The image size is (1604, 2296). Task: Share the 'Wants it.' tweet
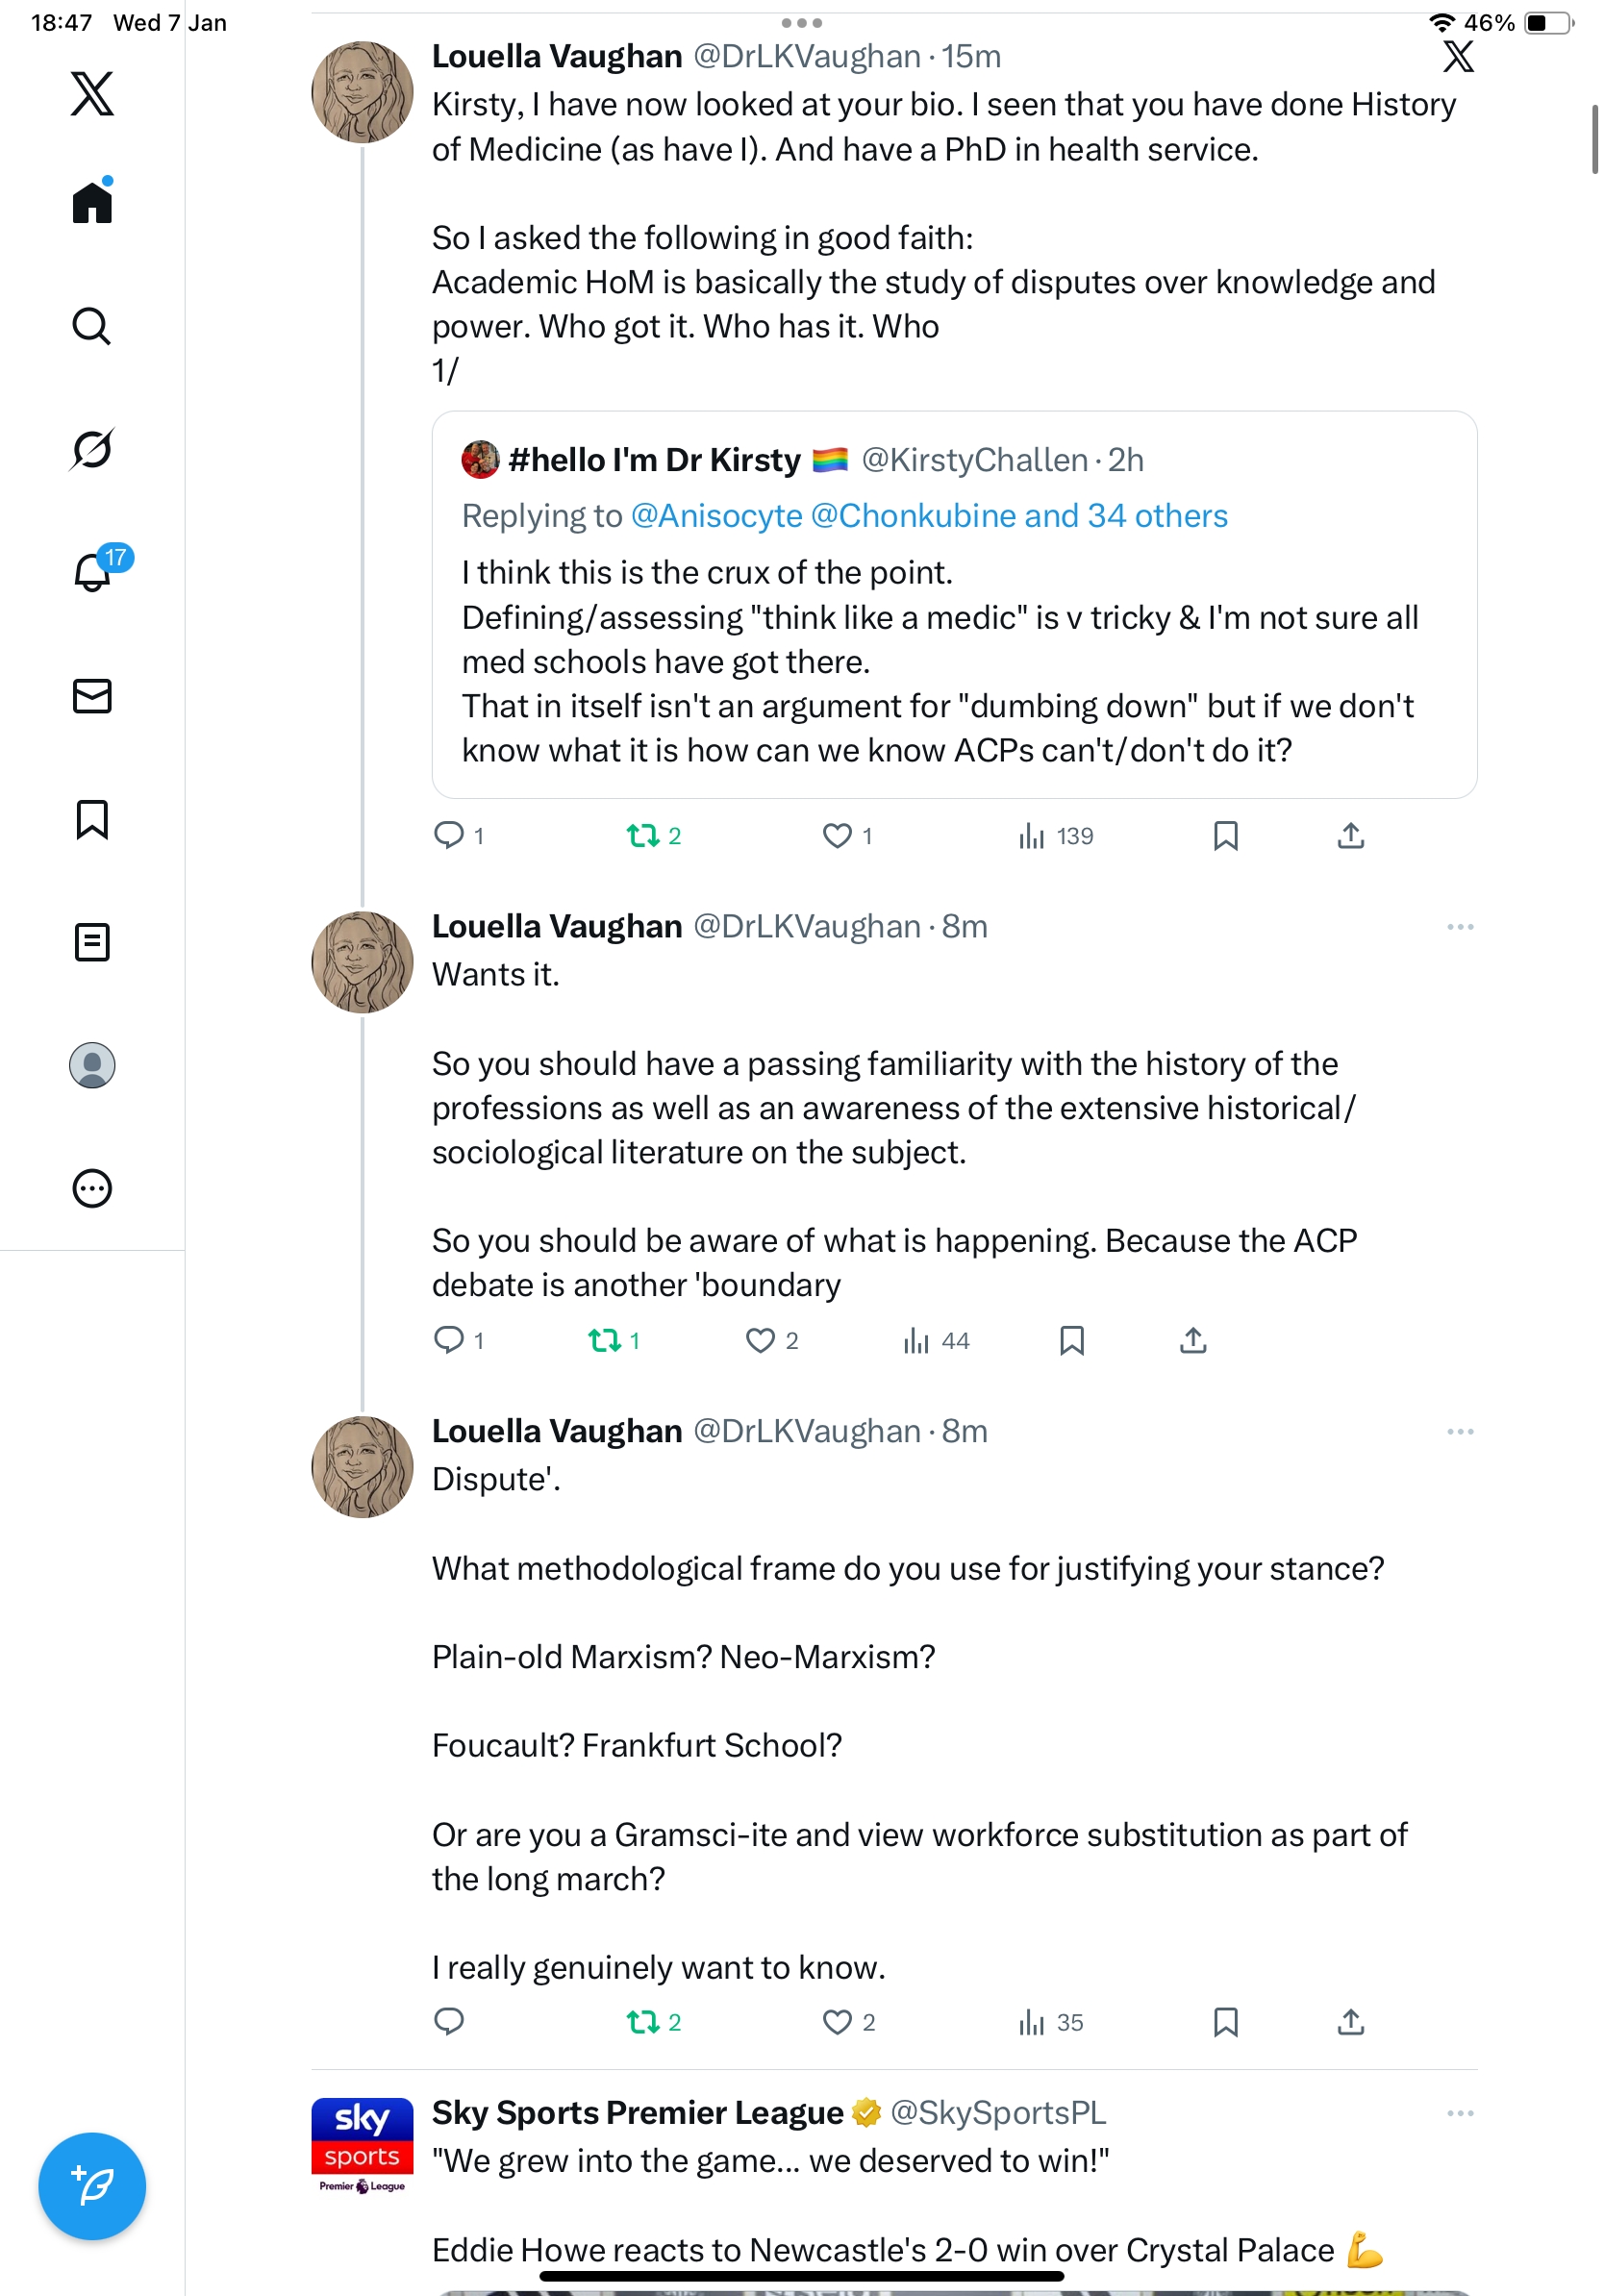point(1193,1340)
